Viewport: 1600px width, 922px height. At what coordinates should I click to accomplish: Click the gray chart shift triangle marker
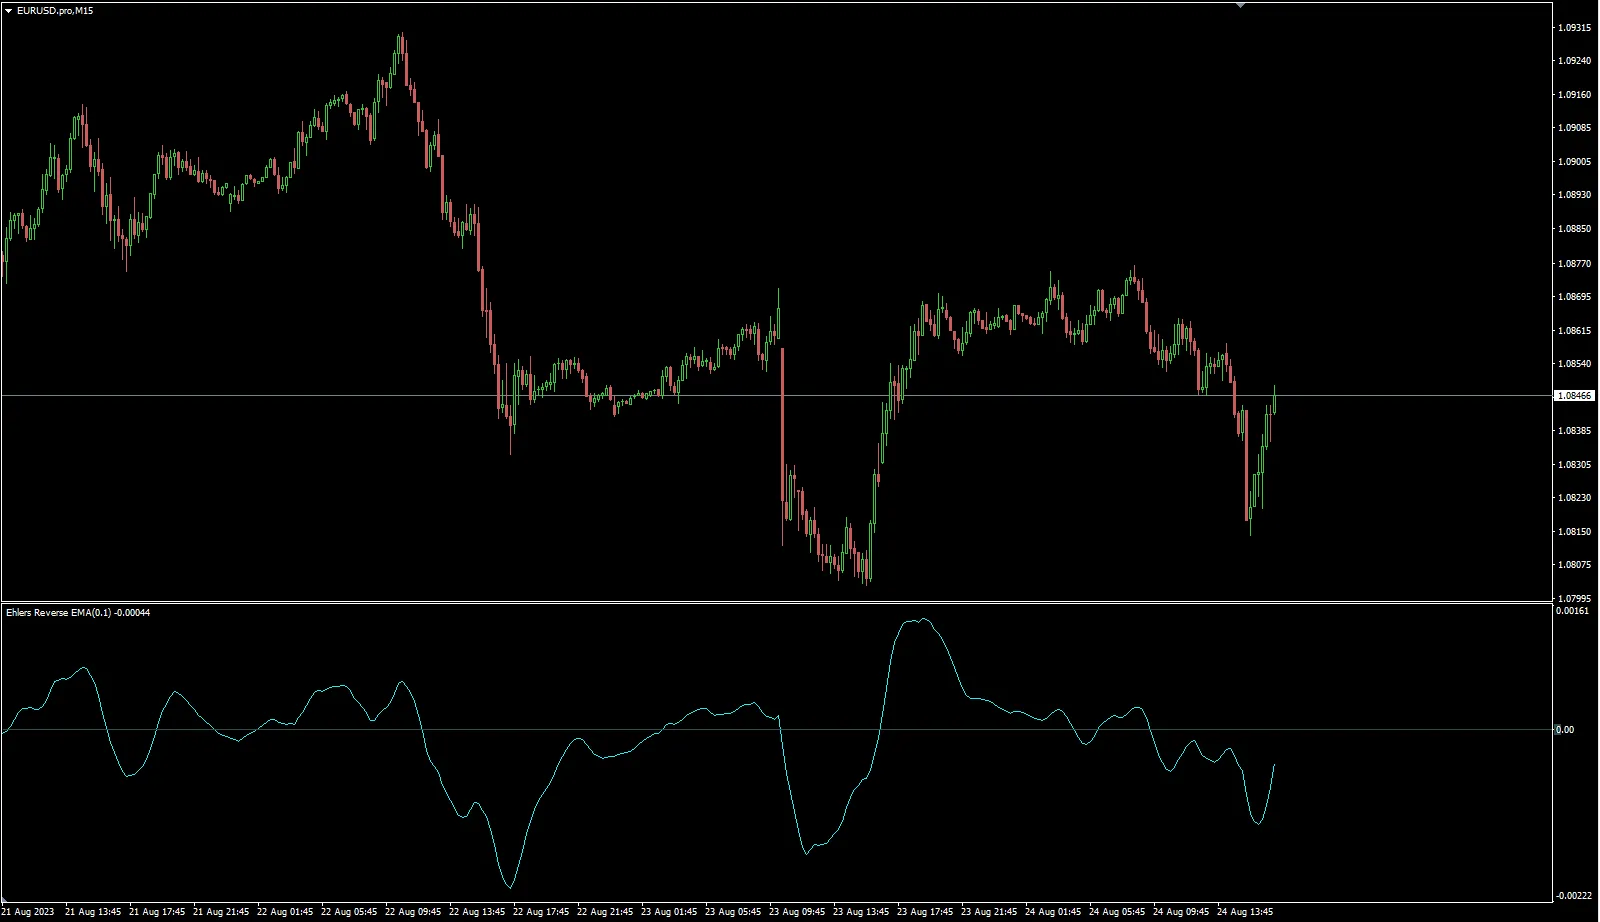[x=1240, y=5]
